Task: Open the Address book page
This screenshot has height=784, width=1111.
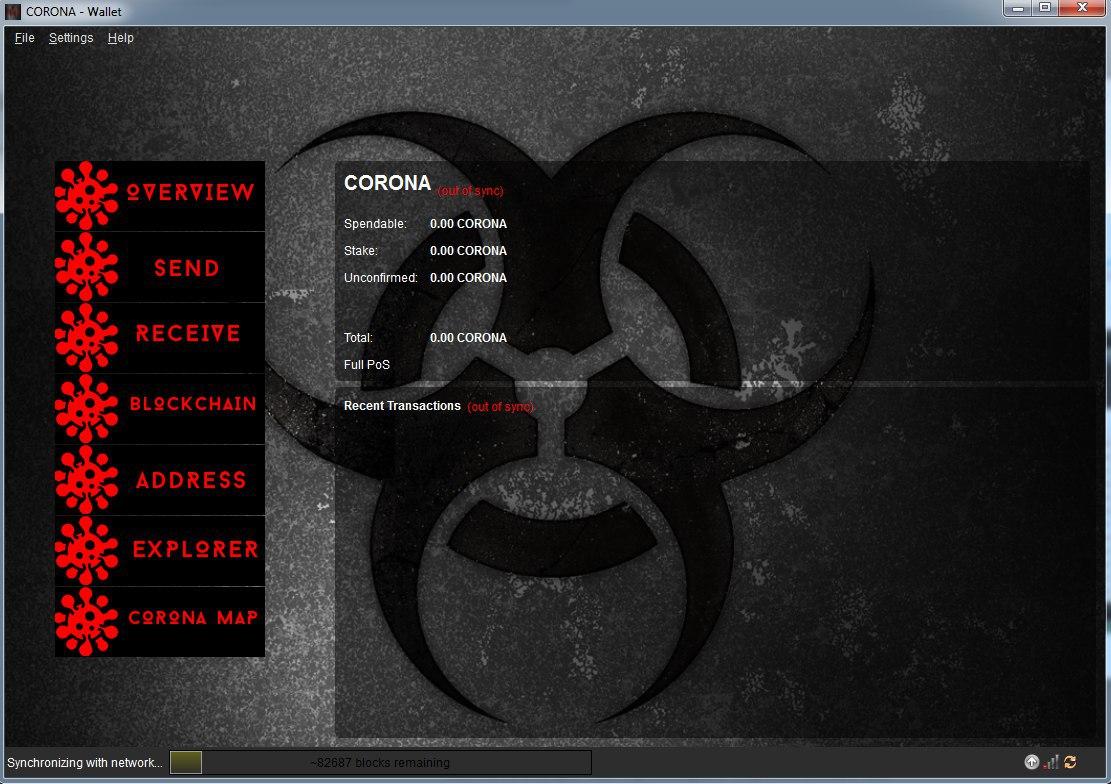Action: [x=160, y=480]
